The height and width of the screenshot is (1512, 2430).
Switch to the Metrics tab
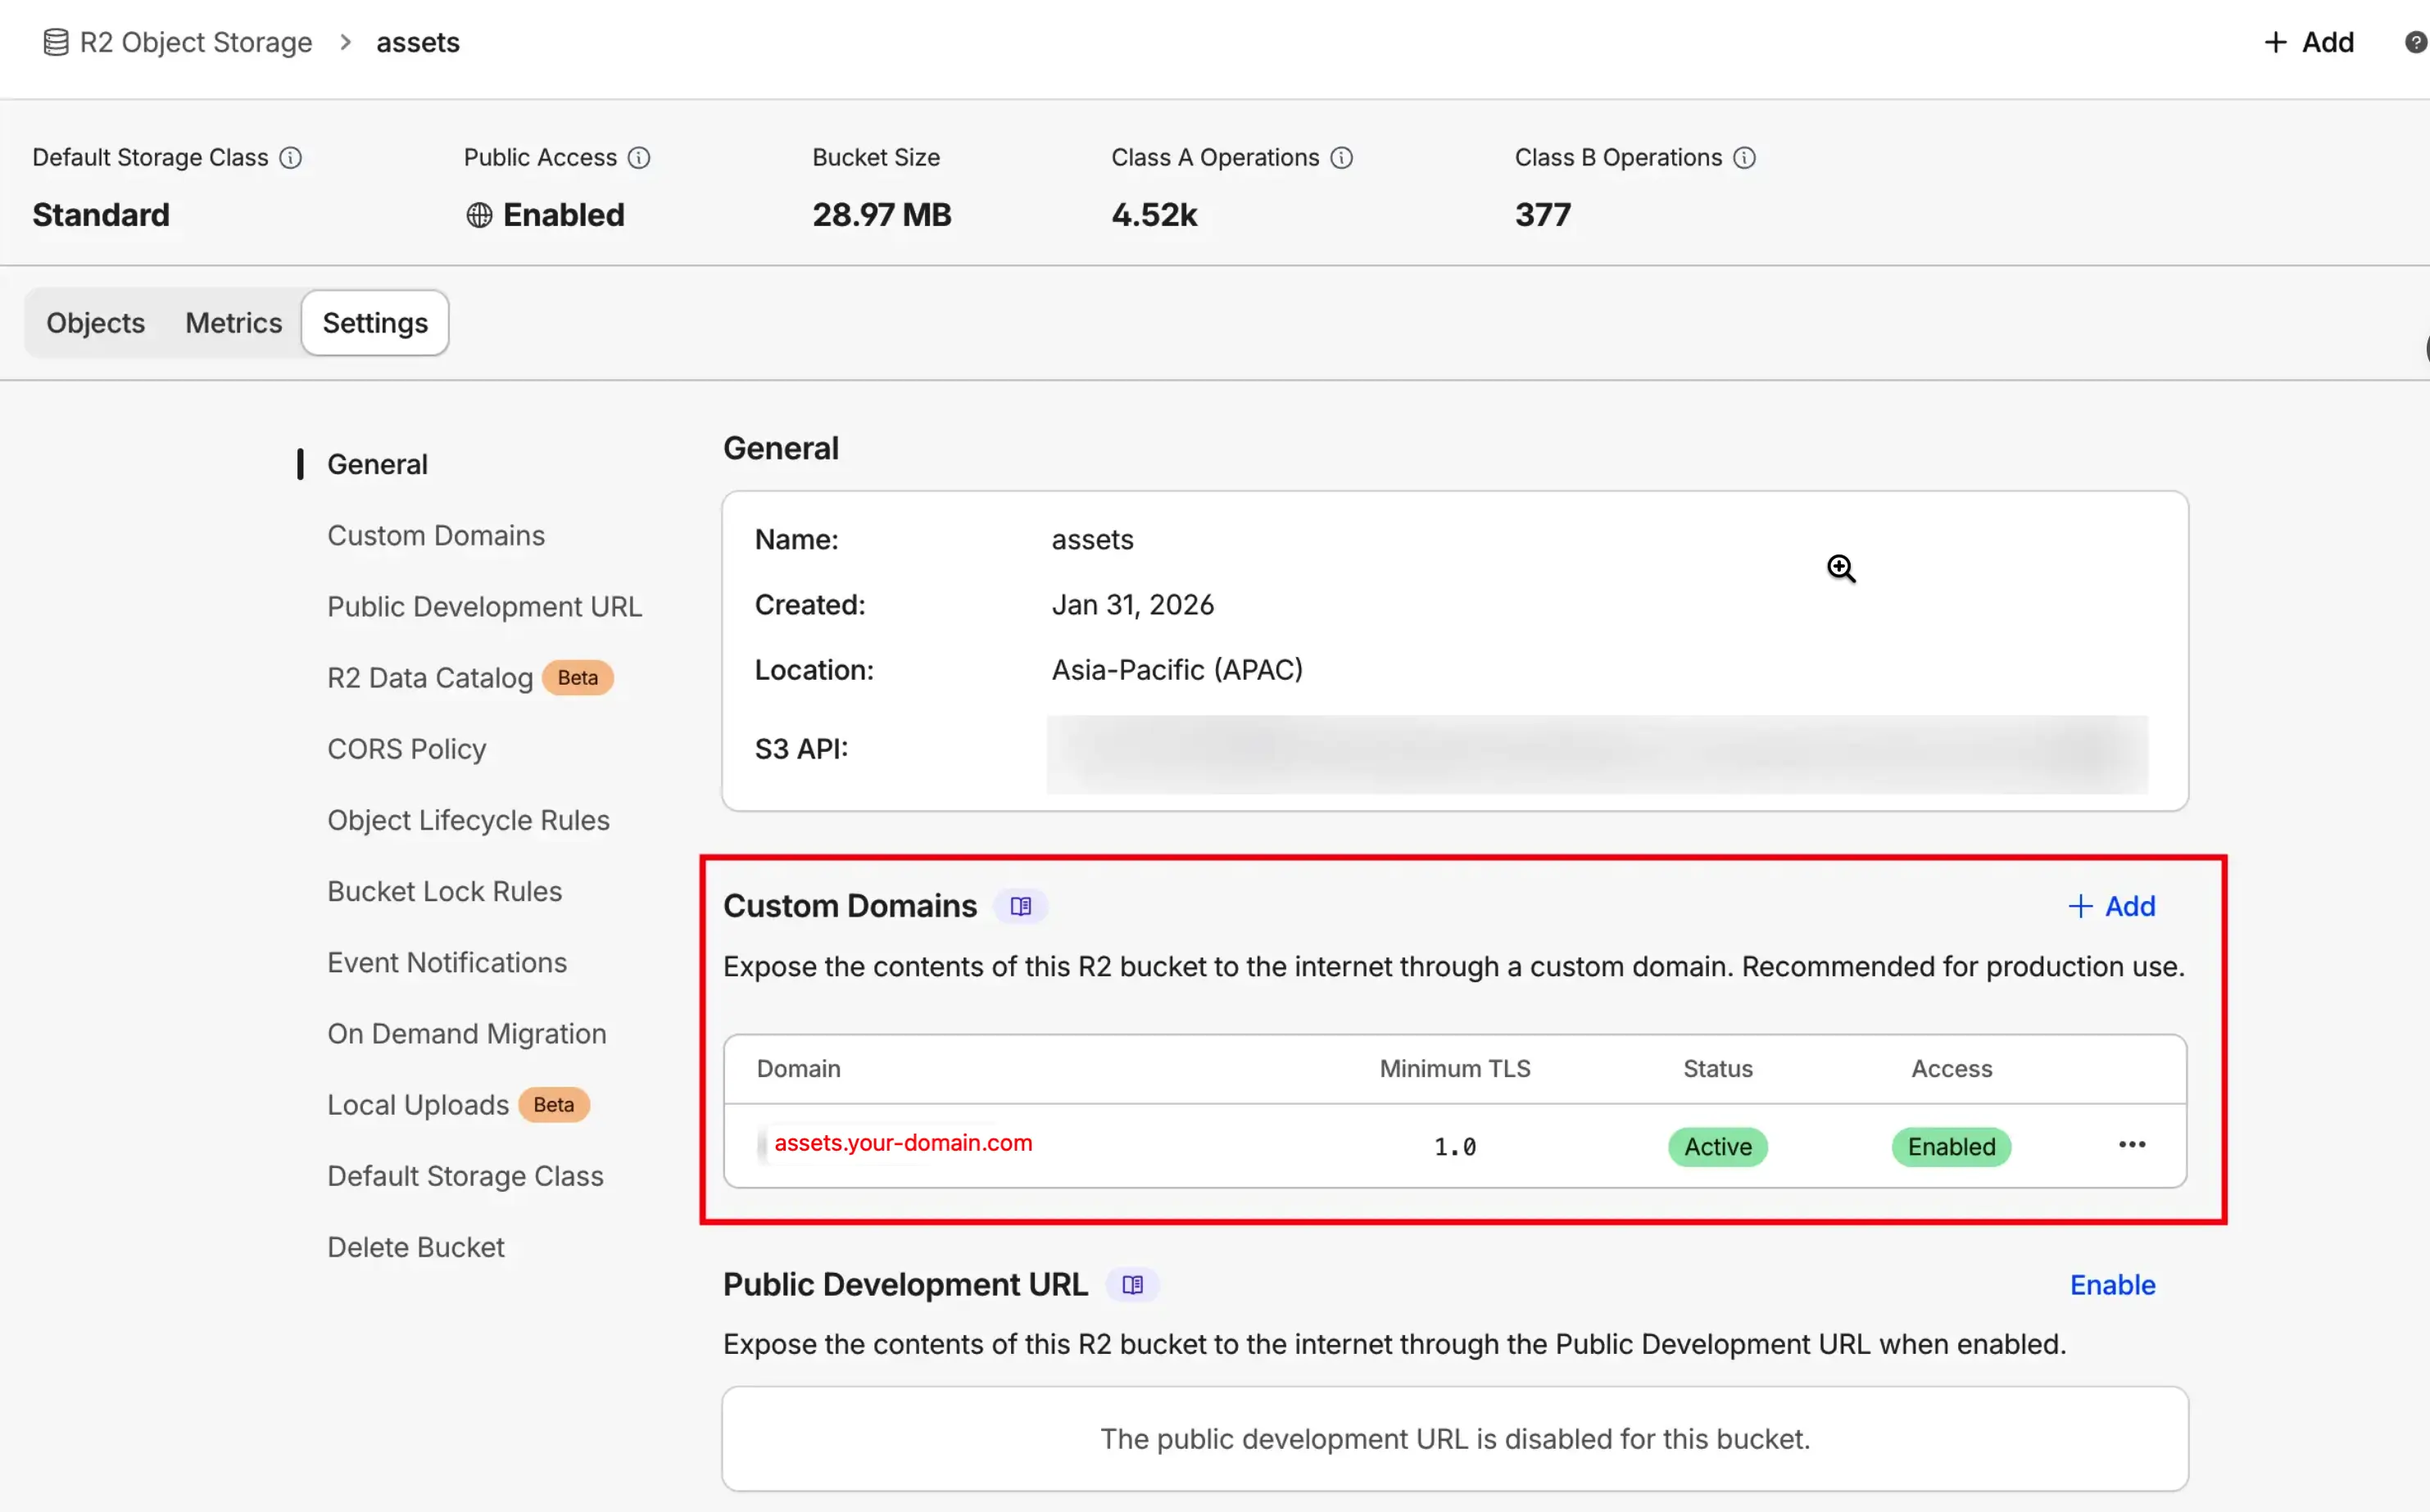click(x=234, y=323)
